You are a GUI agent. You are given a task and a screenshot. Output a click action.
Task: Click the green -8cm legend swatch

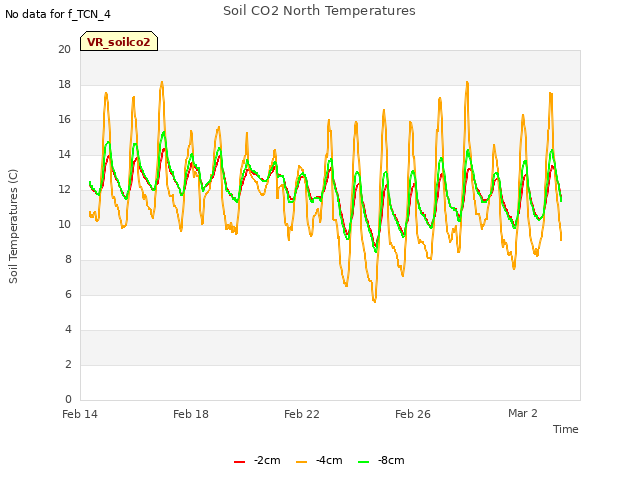click(363, 462)
